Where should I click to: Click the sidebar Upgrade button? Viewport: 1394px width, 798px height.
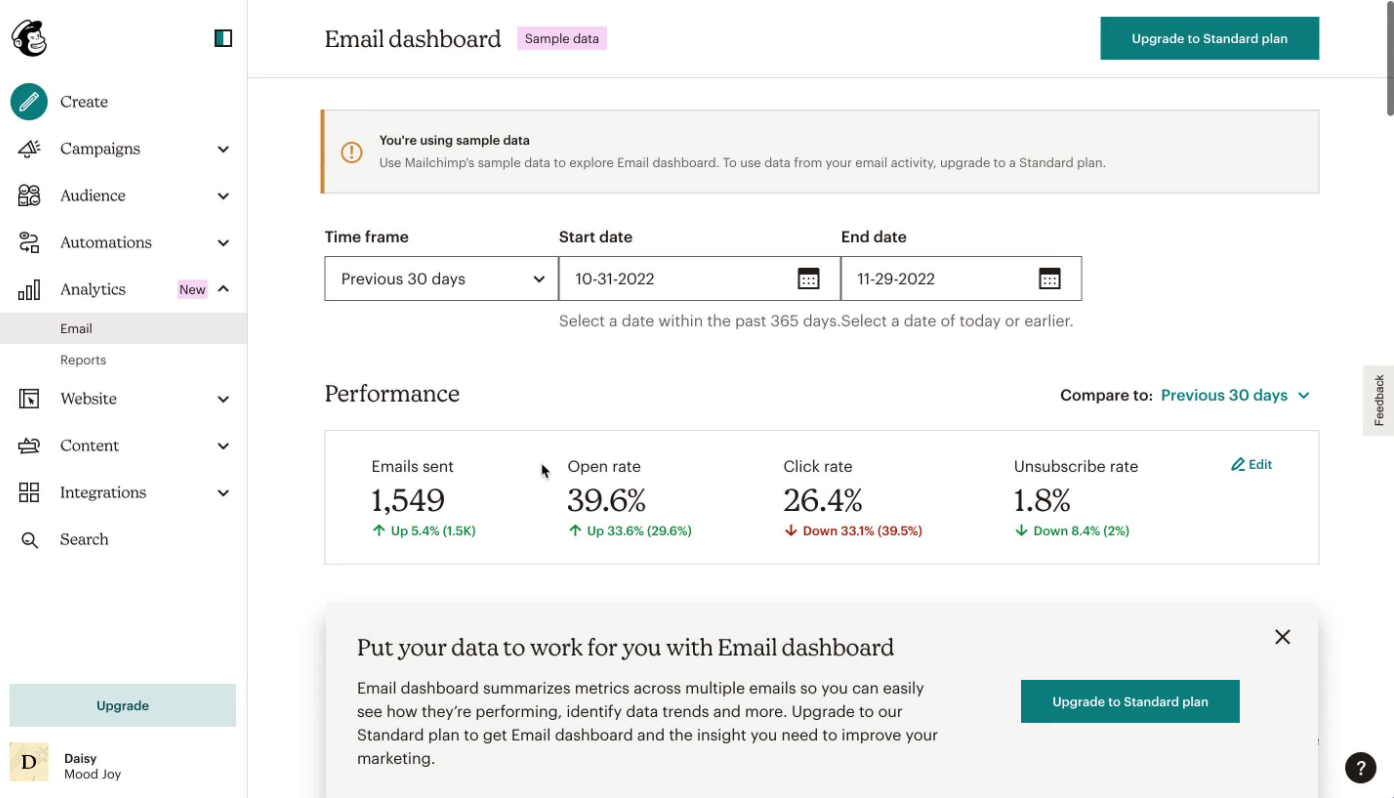[123, 705]
